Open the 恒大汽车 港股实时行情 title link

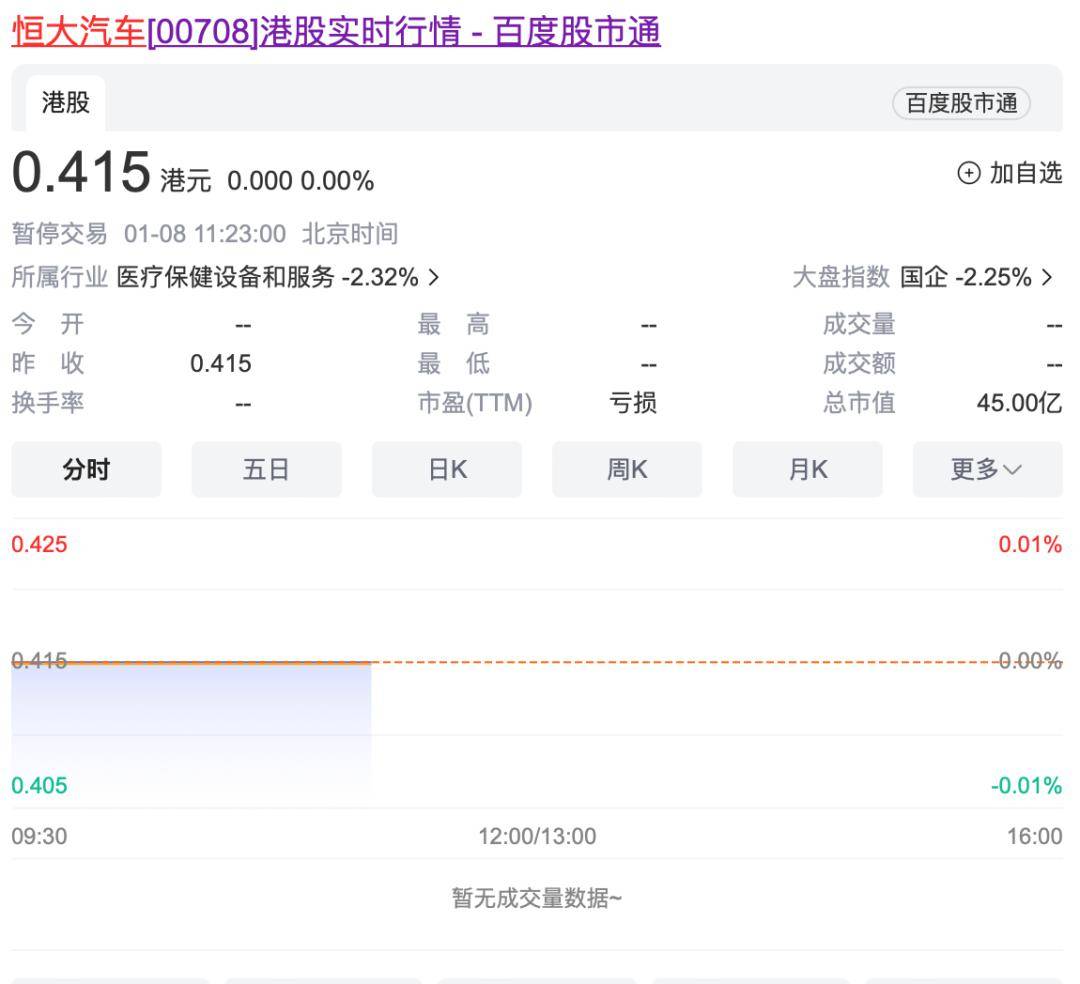pyautogui.click(x=336, y=32)
